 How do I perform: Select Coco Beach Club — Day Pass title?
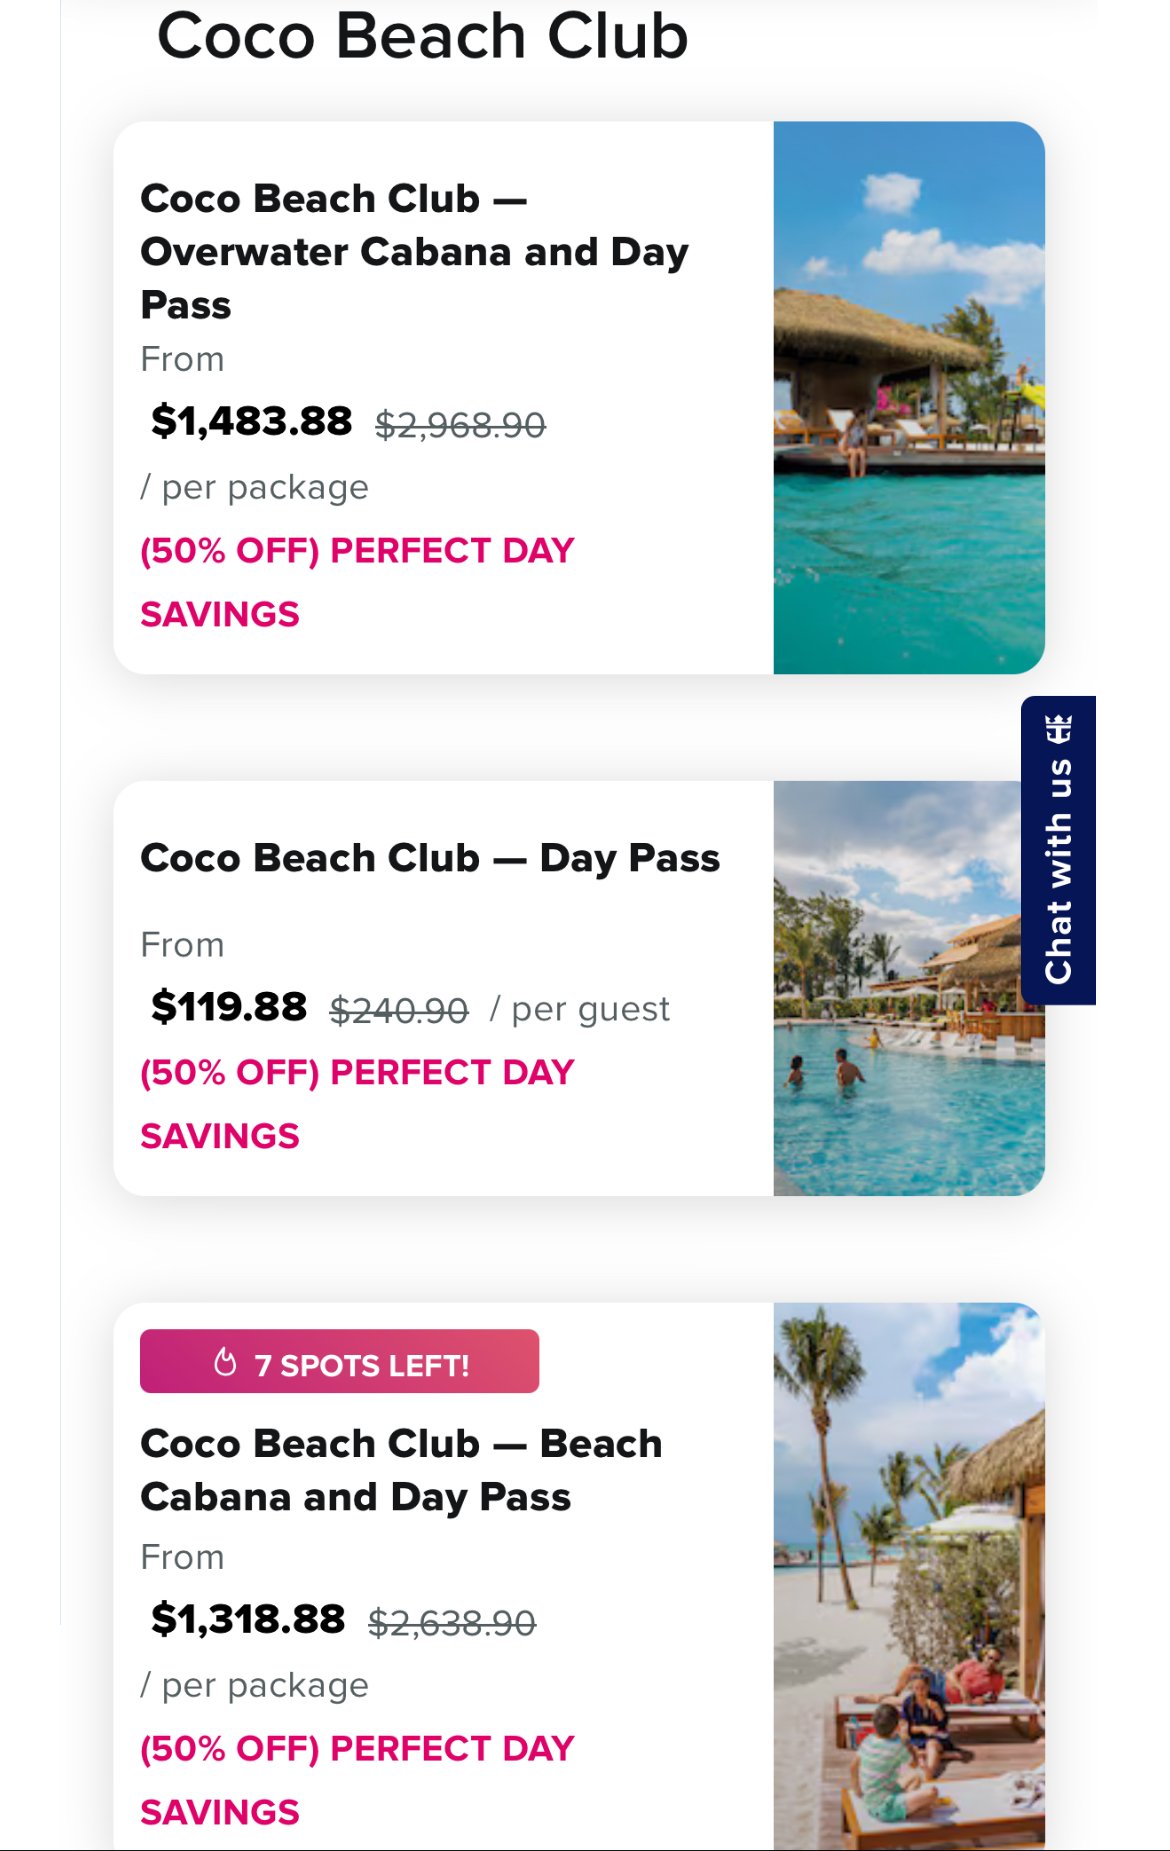[x=430, y=858]
